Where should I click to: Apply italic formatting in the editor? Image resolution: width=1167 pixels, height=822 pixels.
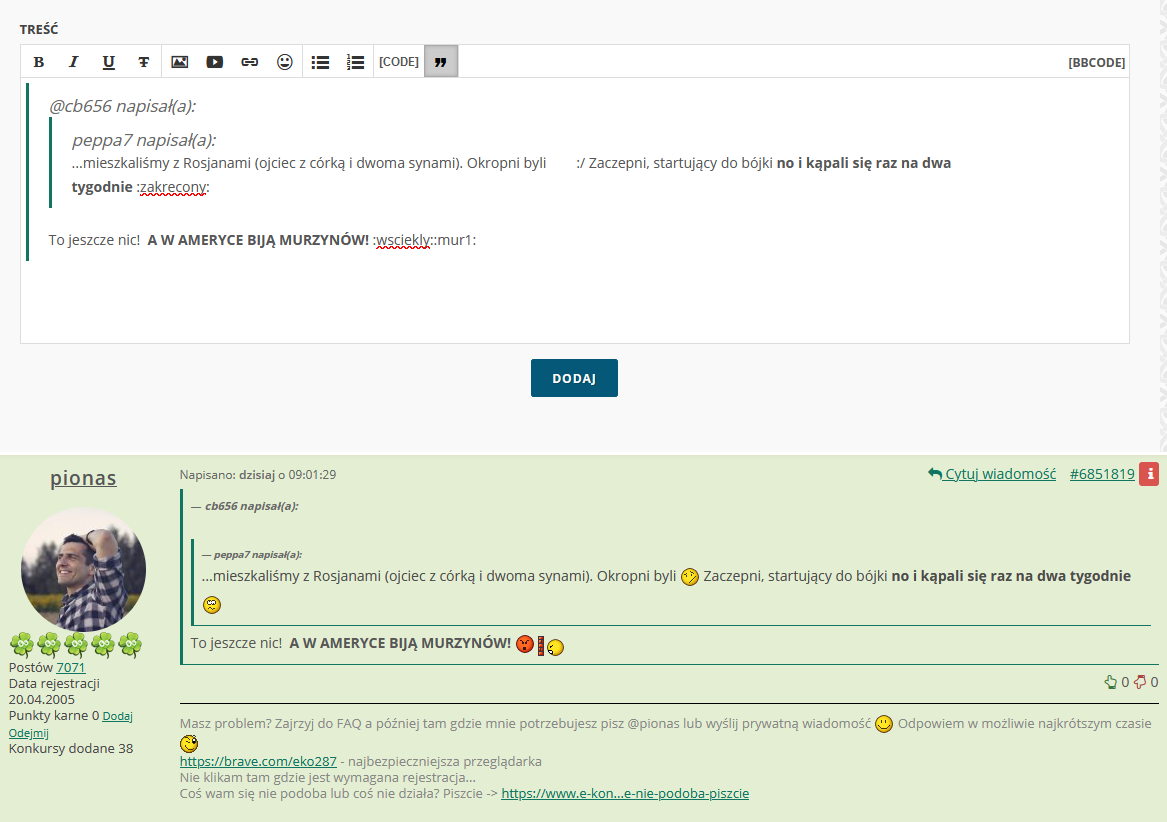73,62
